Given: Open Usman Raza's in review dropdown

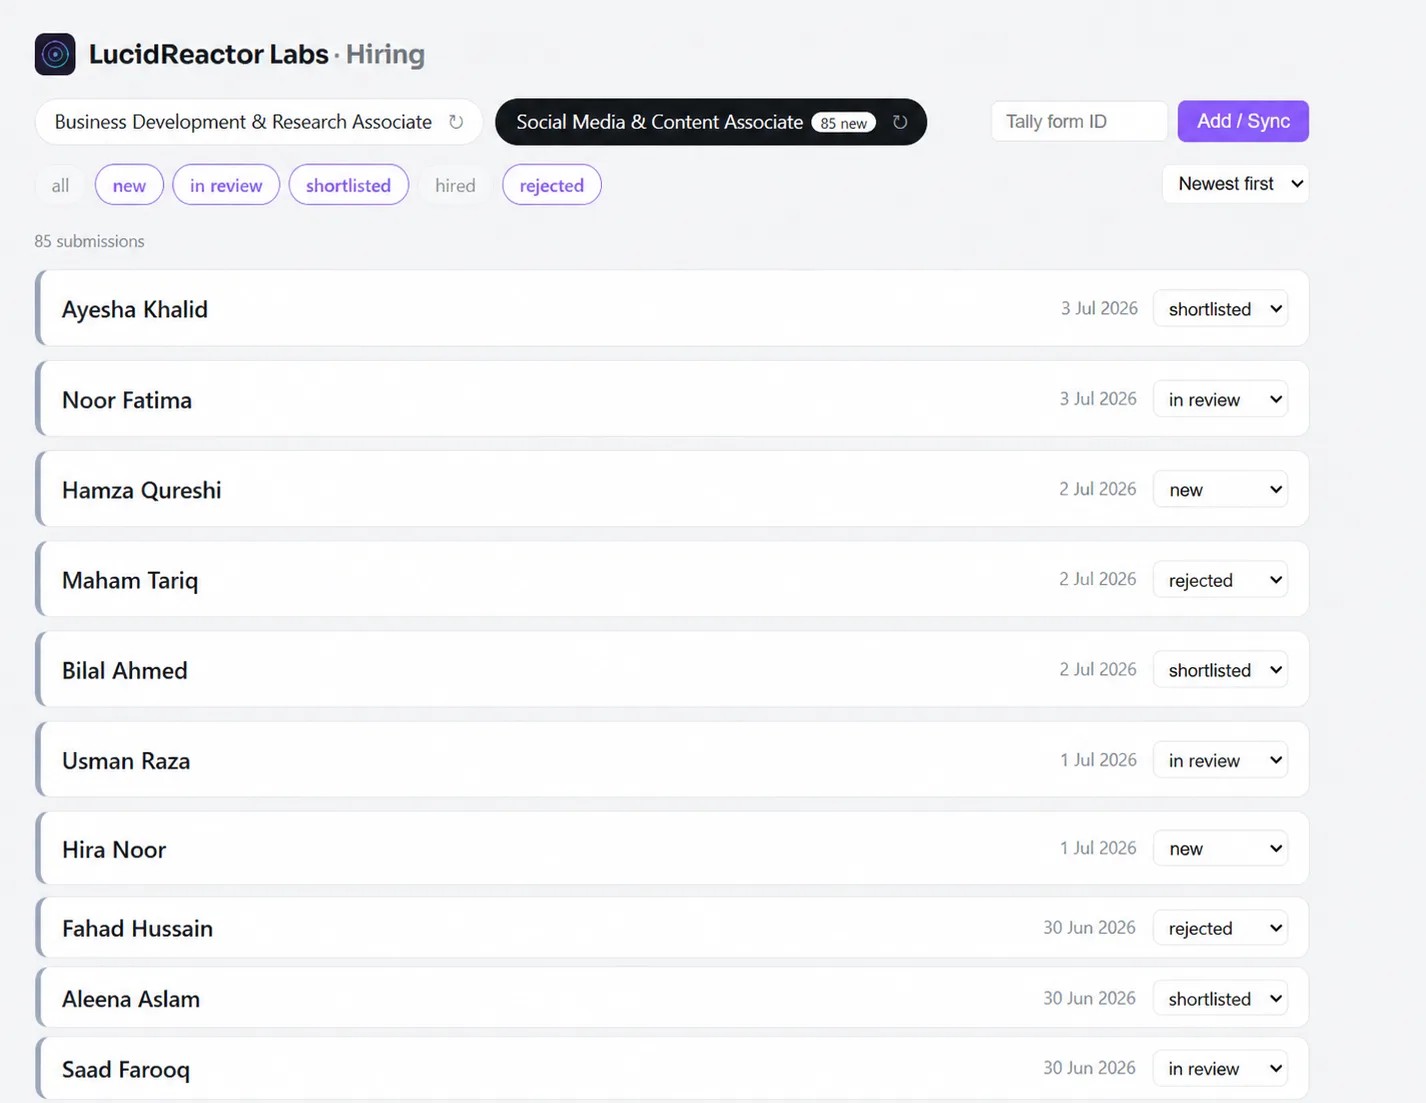Looking at the screenshot, I should point(1221,760).
